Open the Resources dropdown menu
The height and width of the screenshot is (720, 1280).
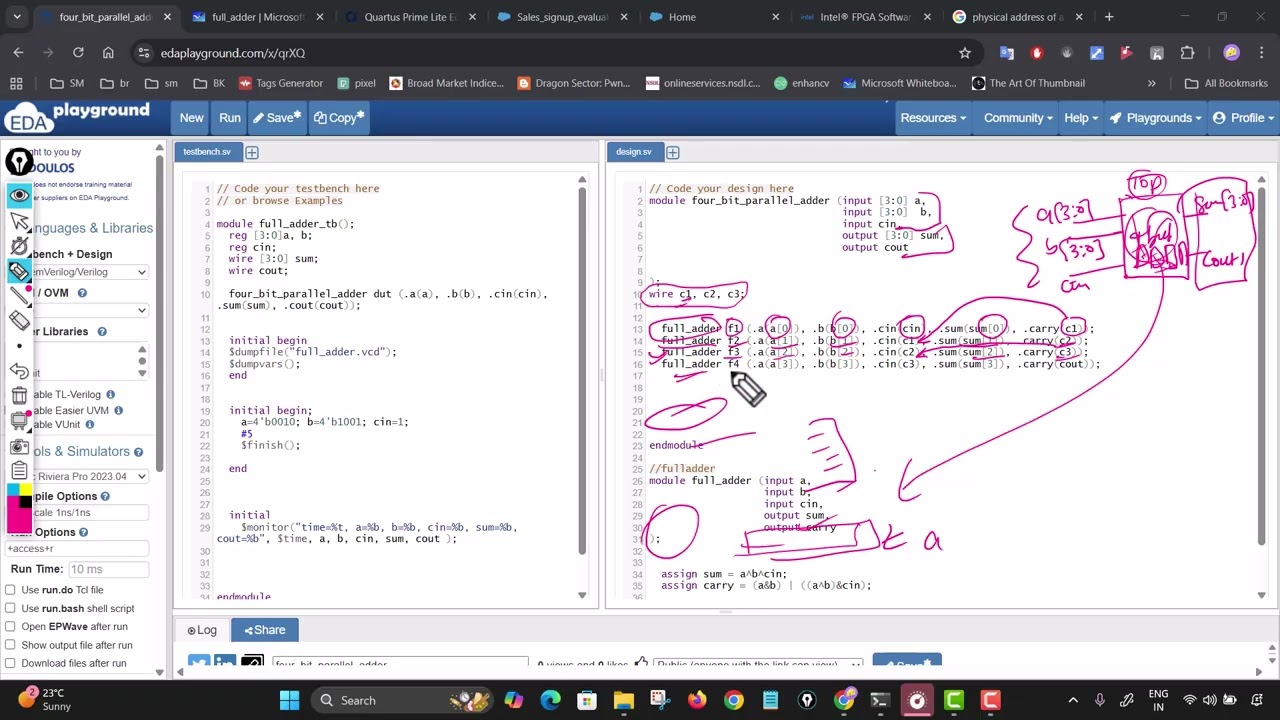(933, 118)
